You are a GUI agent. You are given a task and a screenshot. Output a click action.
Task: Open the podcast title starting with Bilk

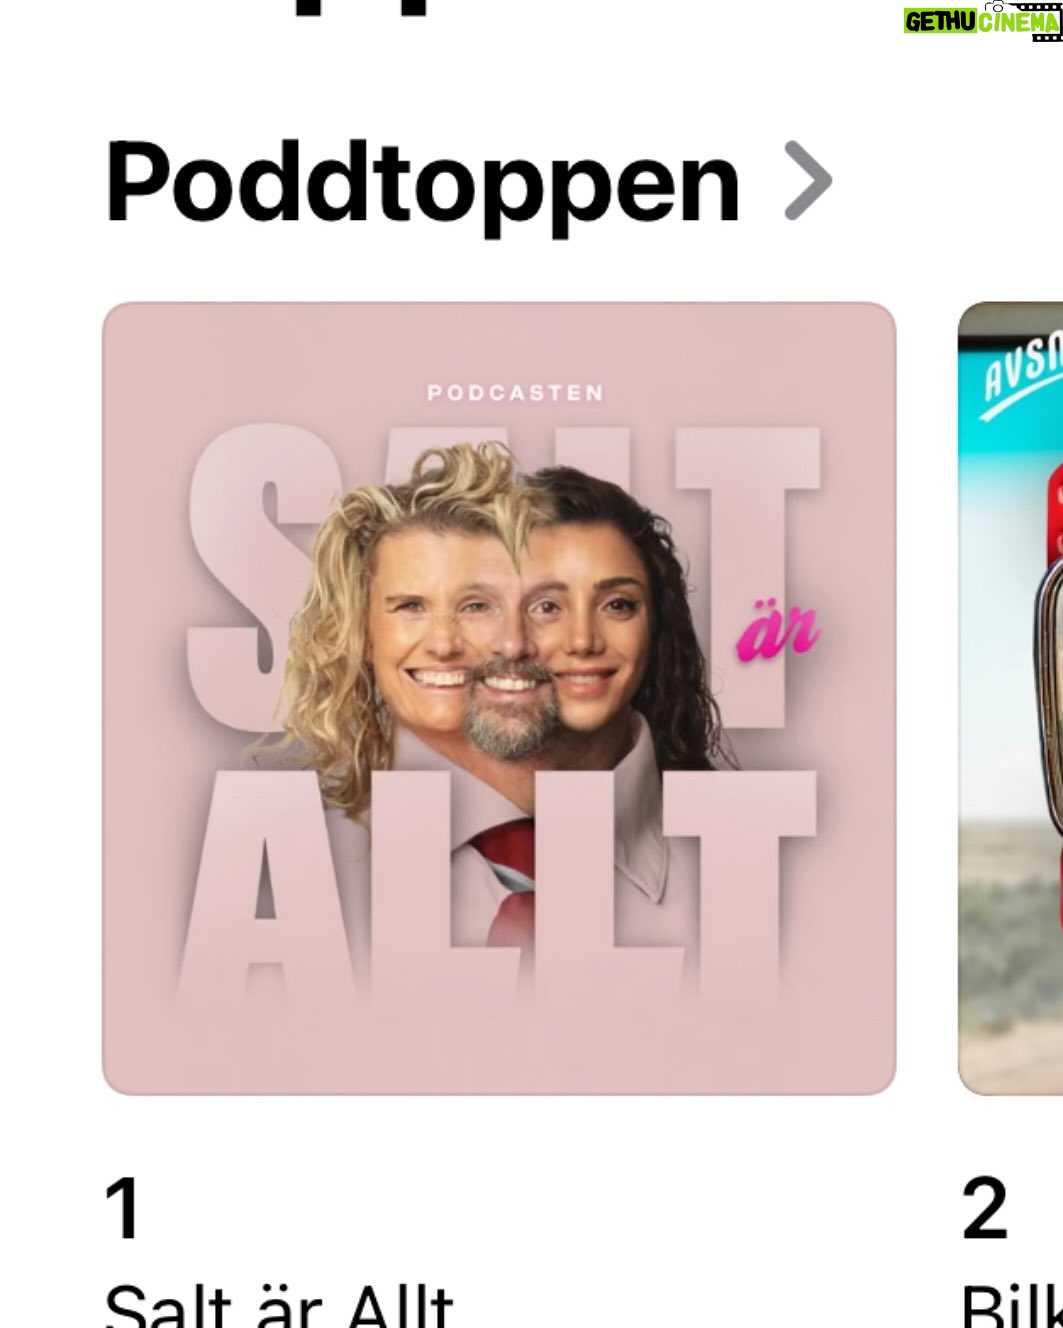click(x=1011, y=1304)
